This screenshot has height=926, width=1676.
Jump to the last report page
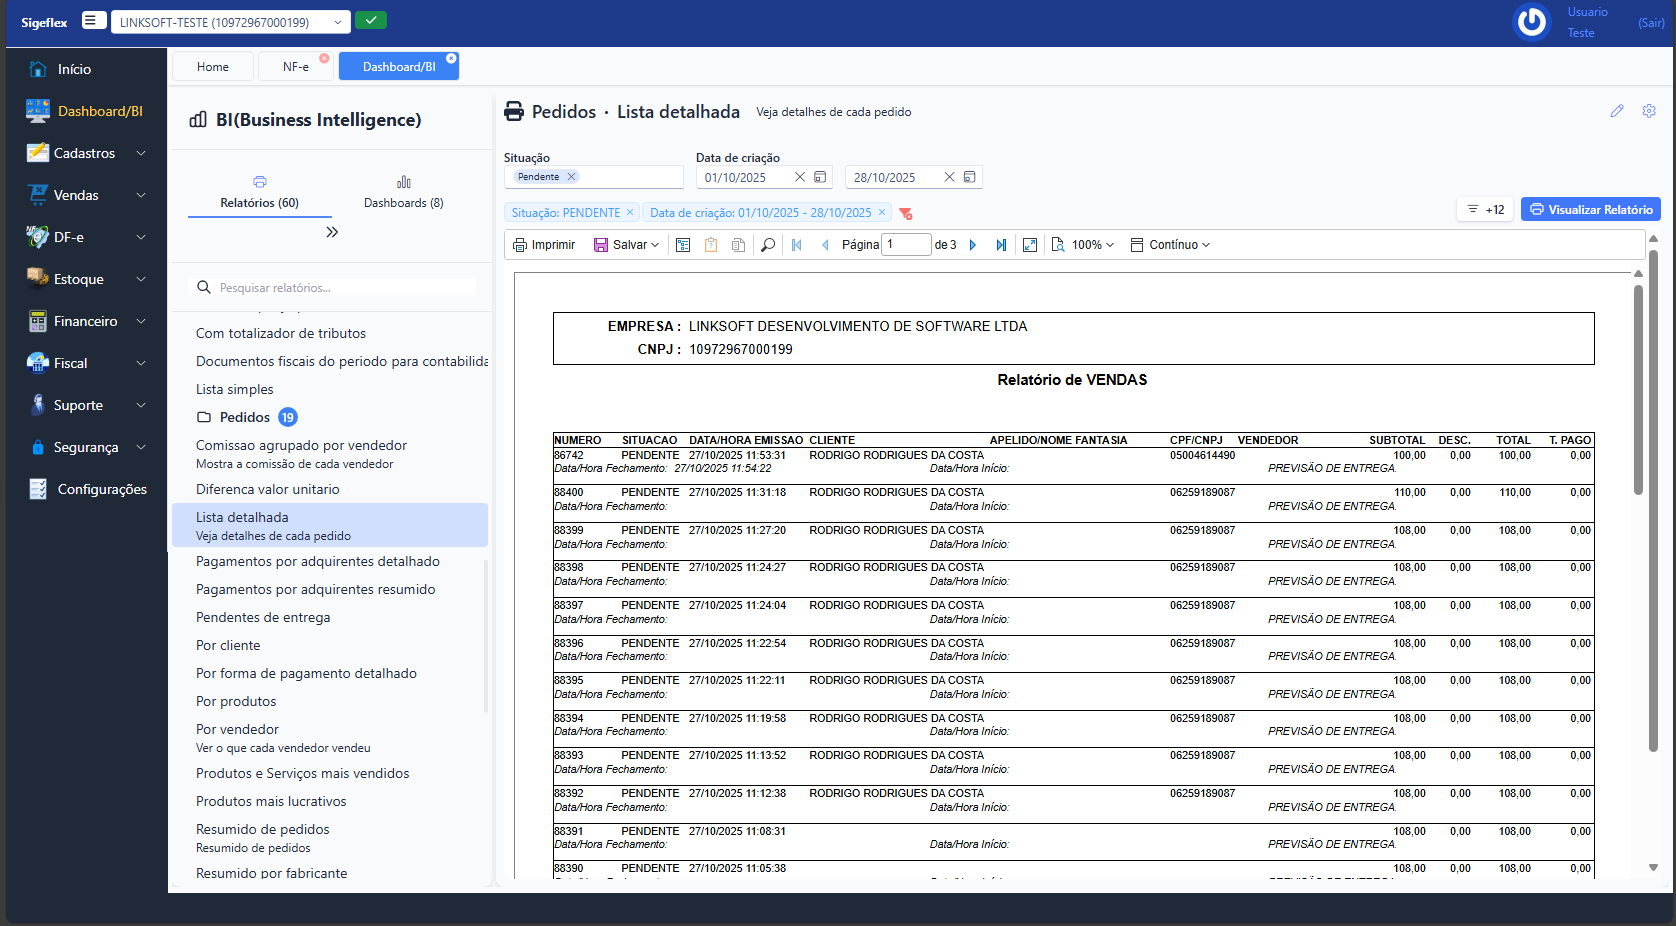(x=1001, y=245)
